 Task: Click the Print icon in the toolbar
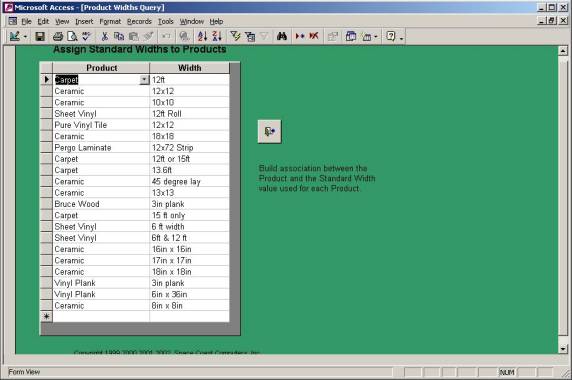(x=58, y=36)
